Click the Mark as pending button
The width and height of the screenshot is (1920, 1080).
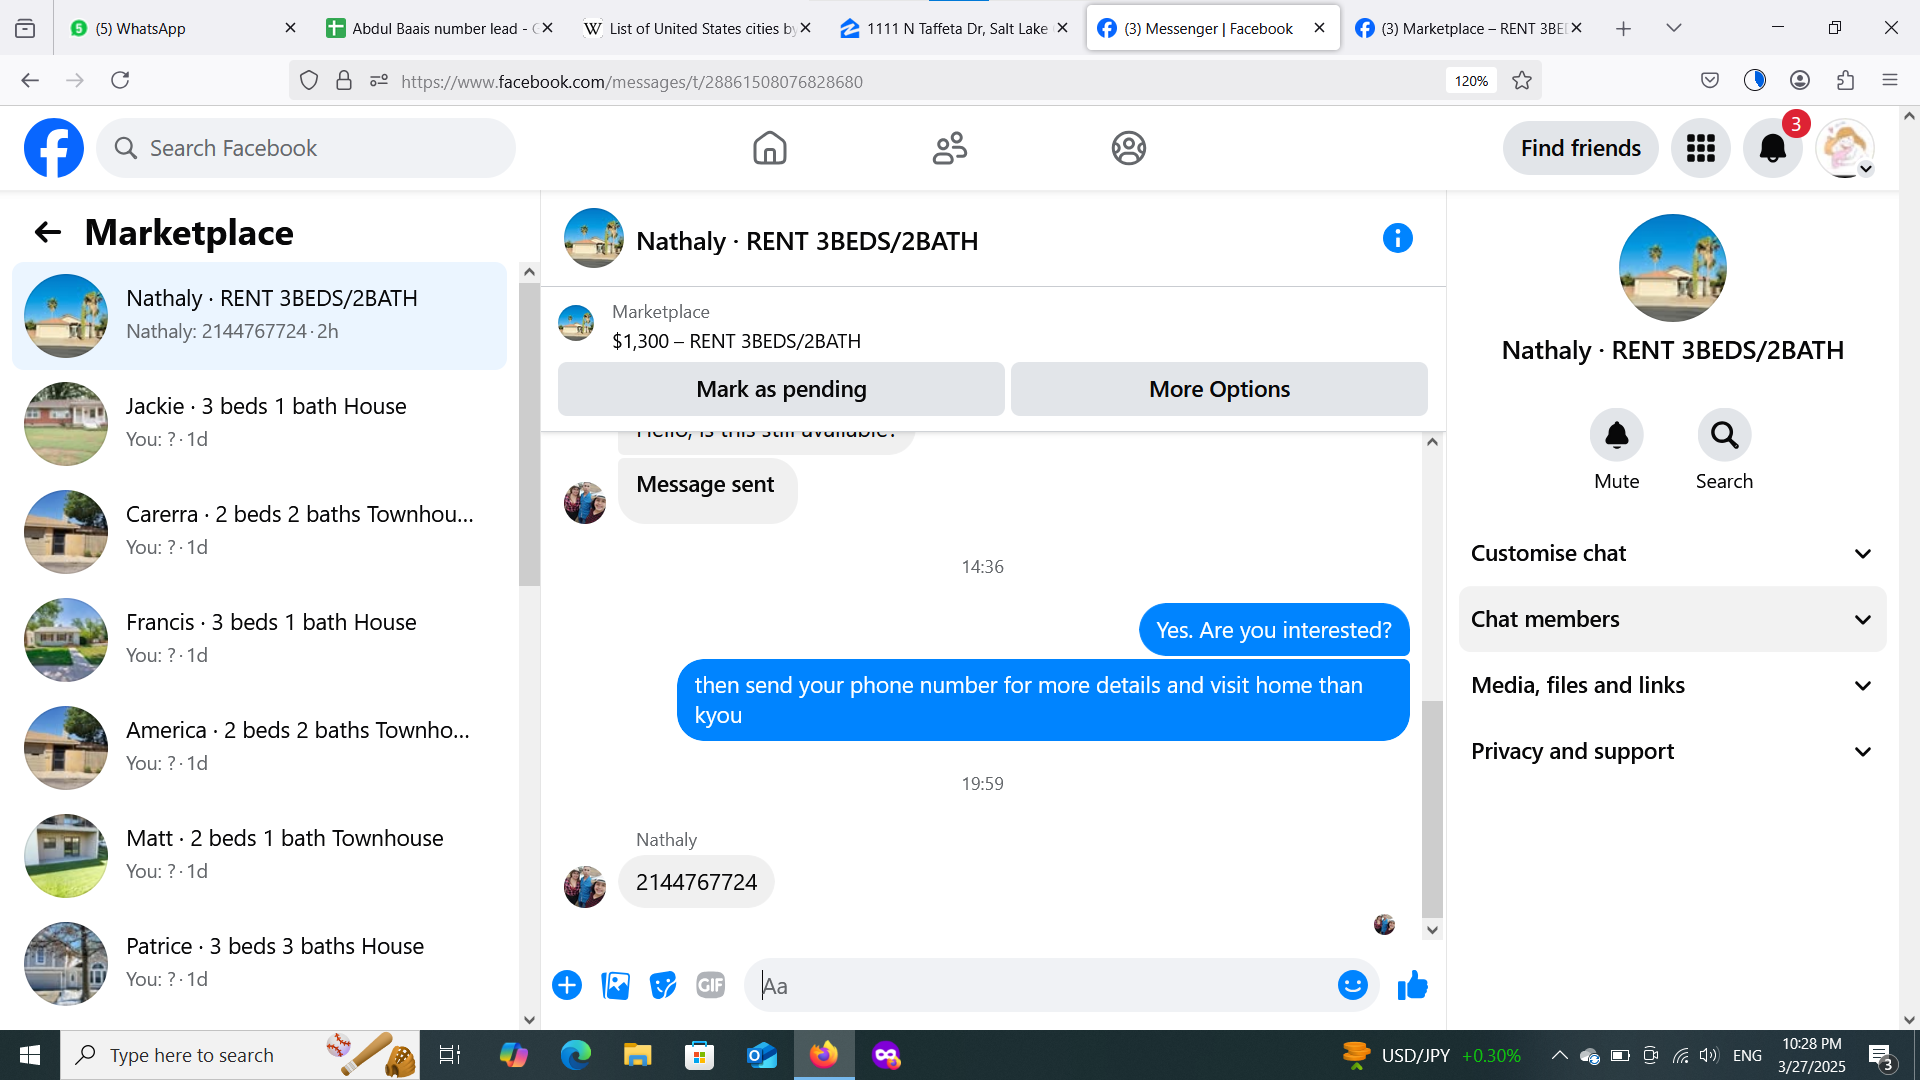tap(781, 389)
